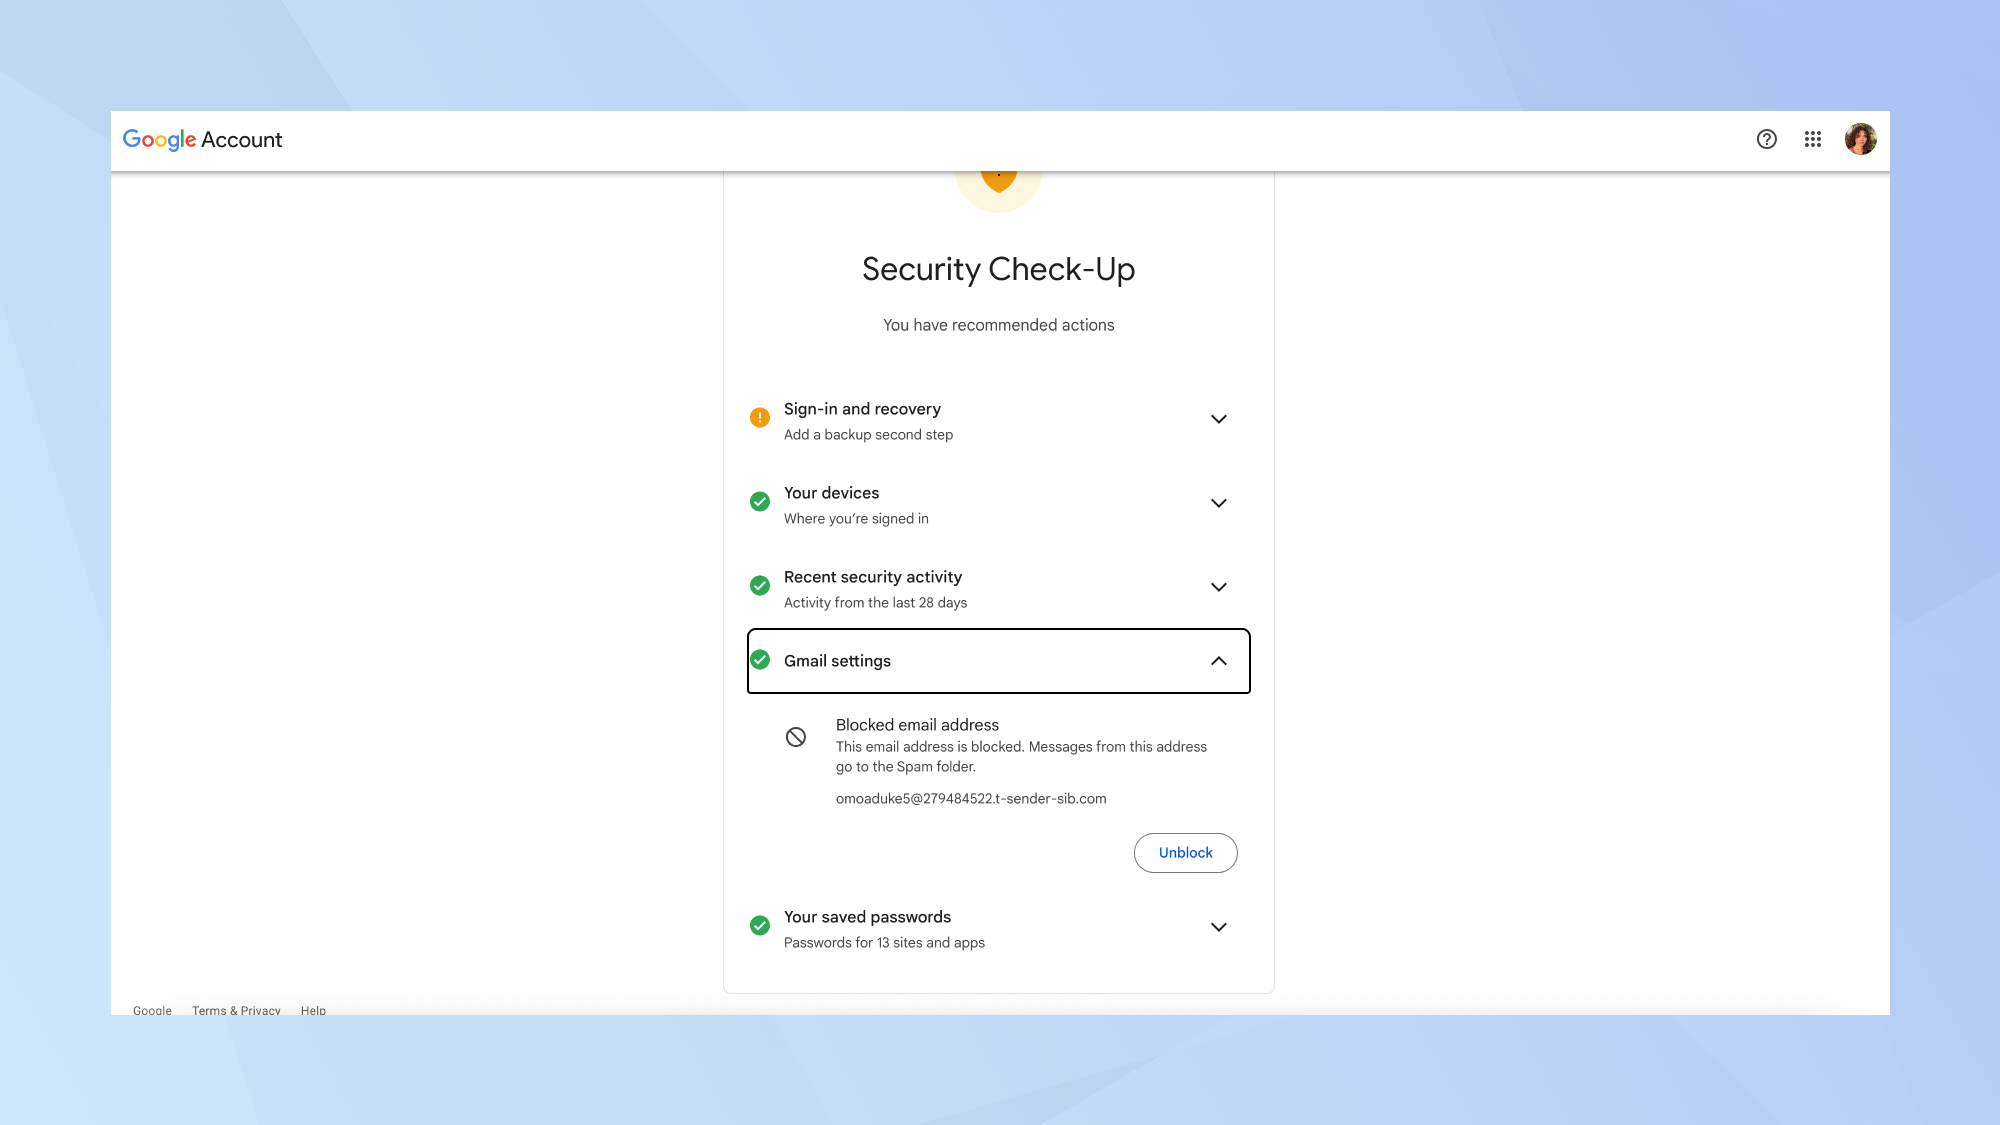Expand the Sign-in and recovery section
This screenshot has height=1125, width=2000.
pyautogui.click(x=1218, y=419)
